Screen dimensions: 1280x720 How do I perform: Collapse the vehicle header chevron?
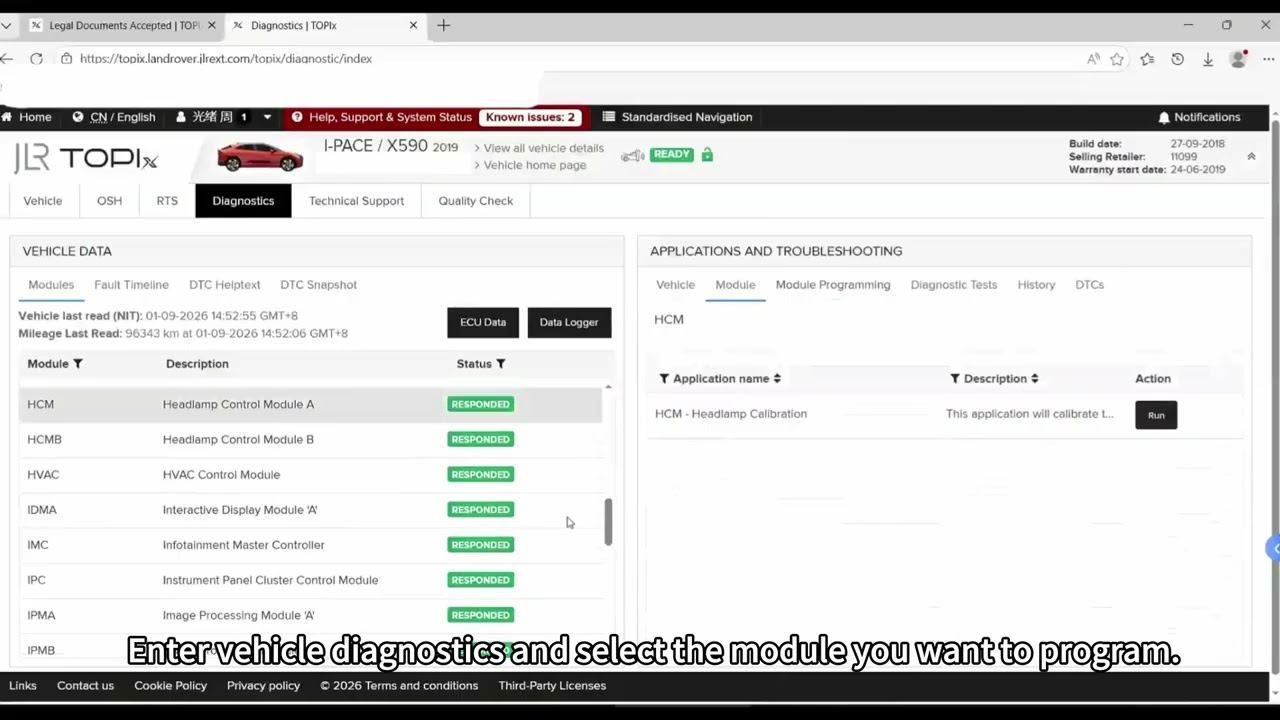[x=1251, y=157]
